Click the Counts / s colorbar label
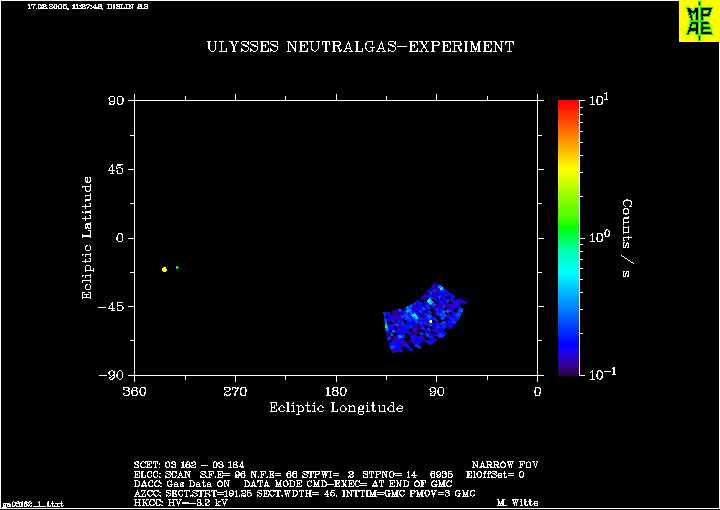The height and width of the screenshot is (510, 720). coord(627,239)
